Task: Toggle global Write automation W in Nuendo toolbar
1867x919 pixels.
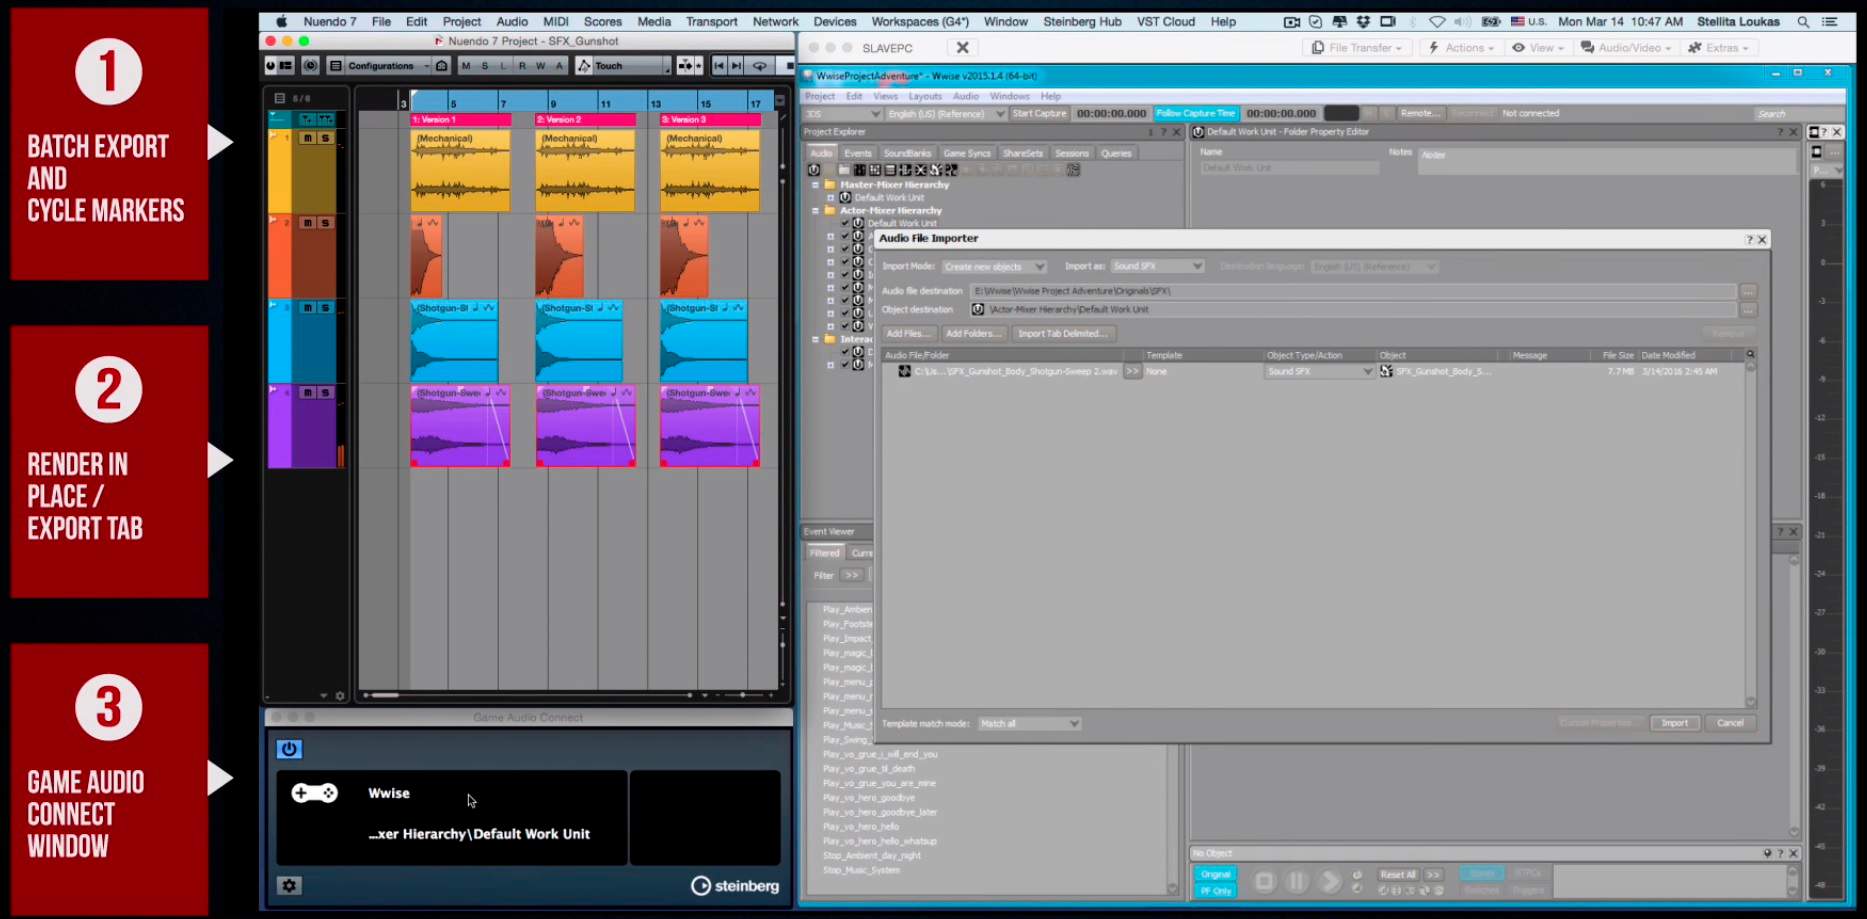Action: tap(541, 66)
